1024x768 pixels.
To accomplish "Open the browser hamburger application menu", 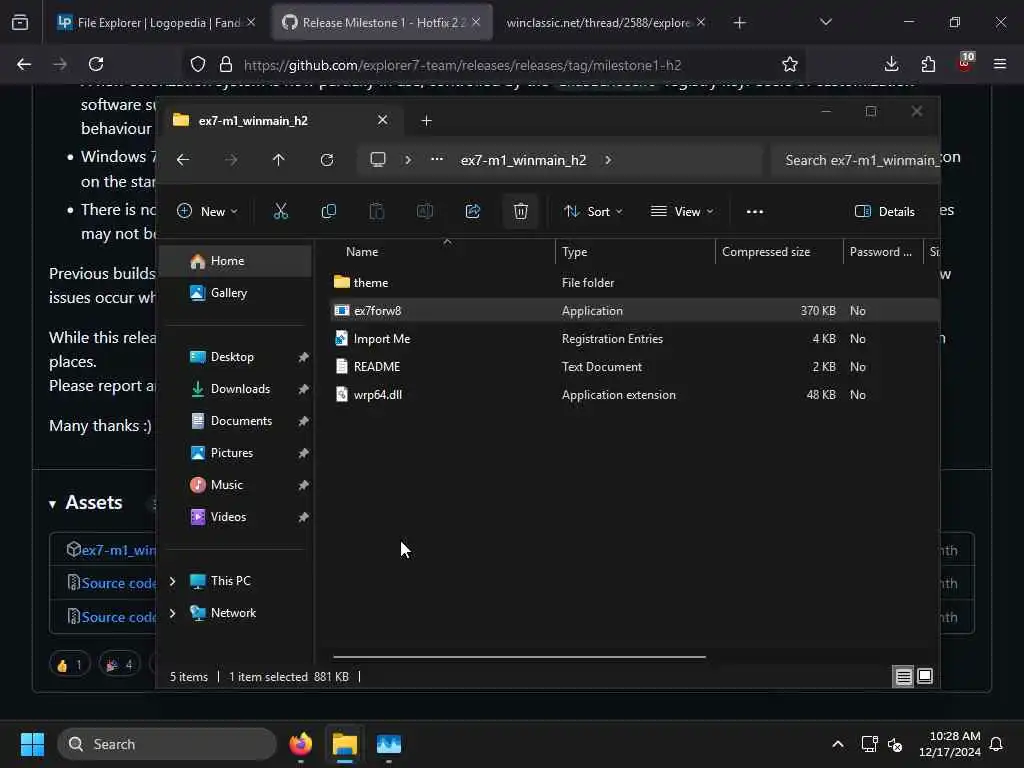I will click(x=999, y=64).
